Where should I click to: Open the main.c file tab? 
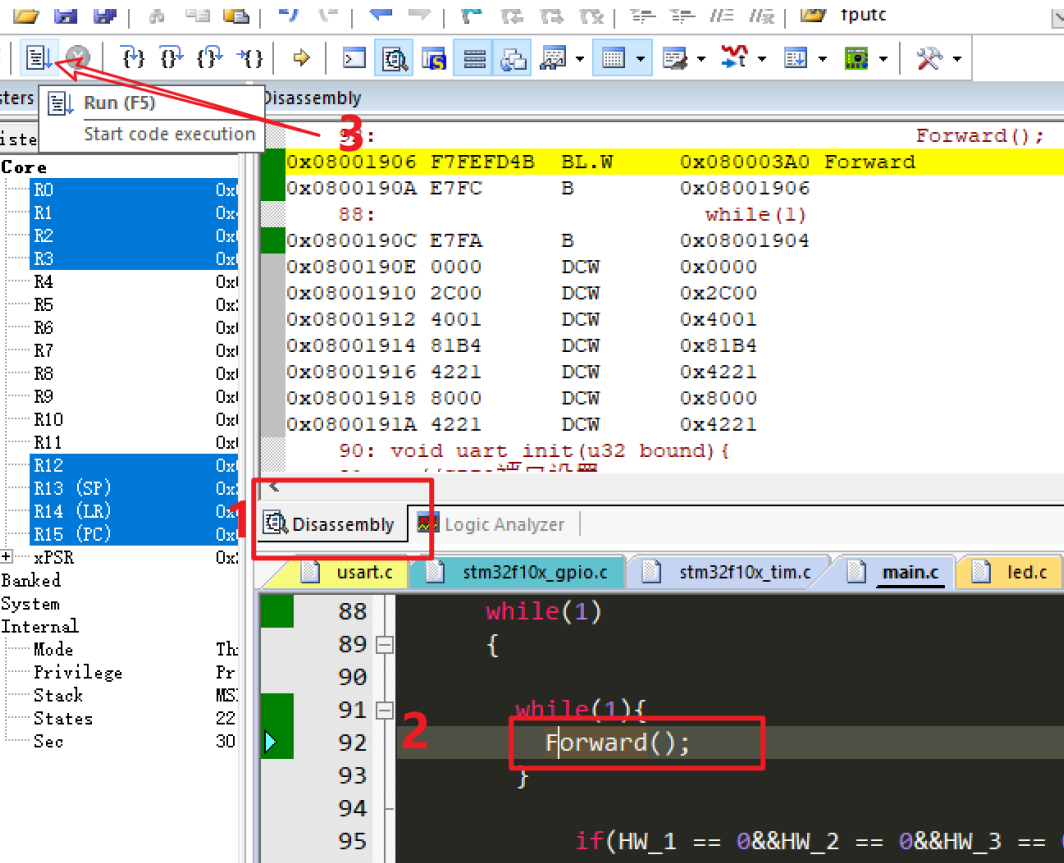(x=898, y=572)
